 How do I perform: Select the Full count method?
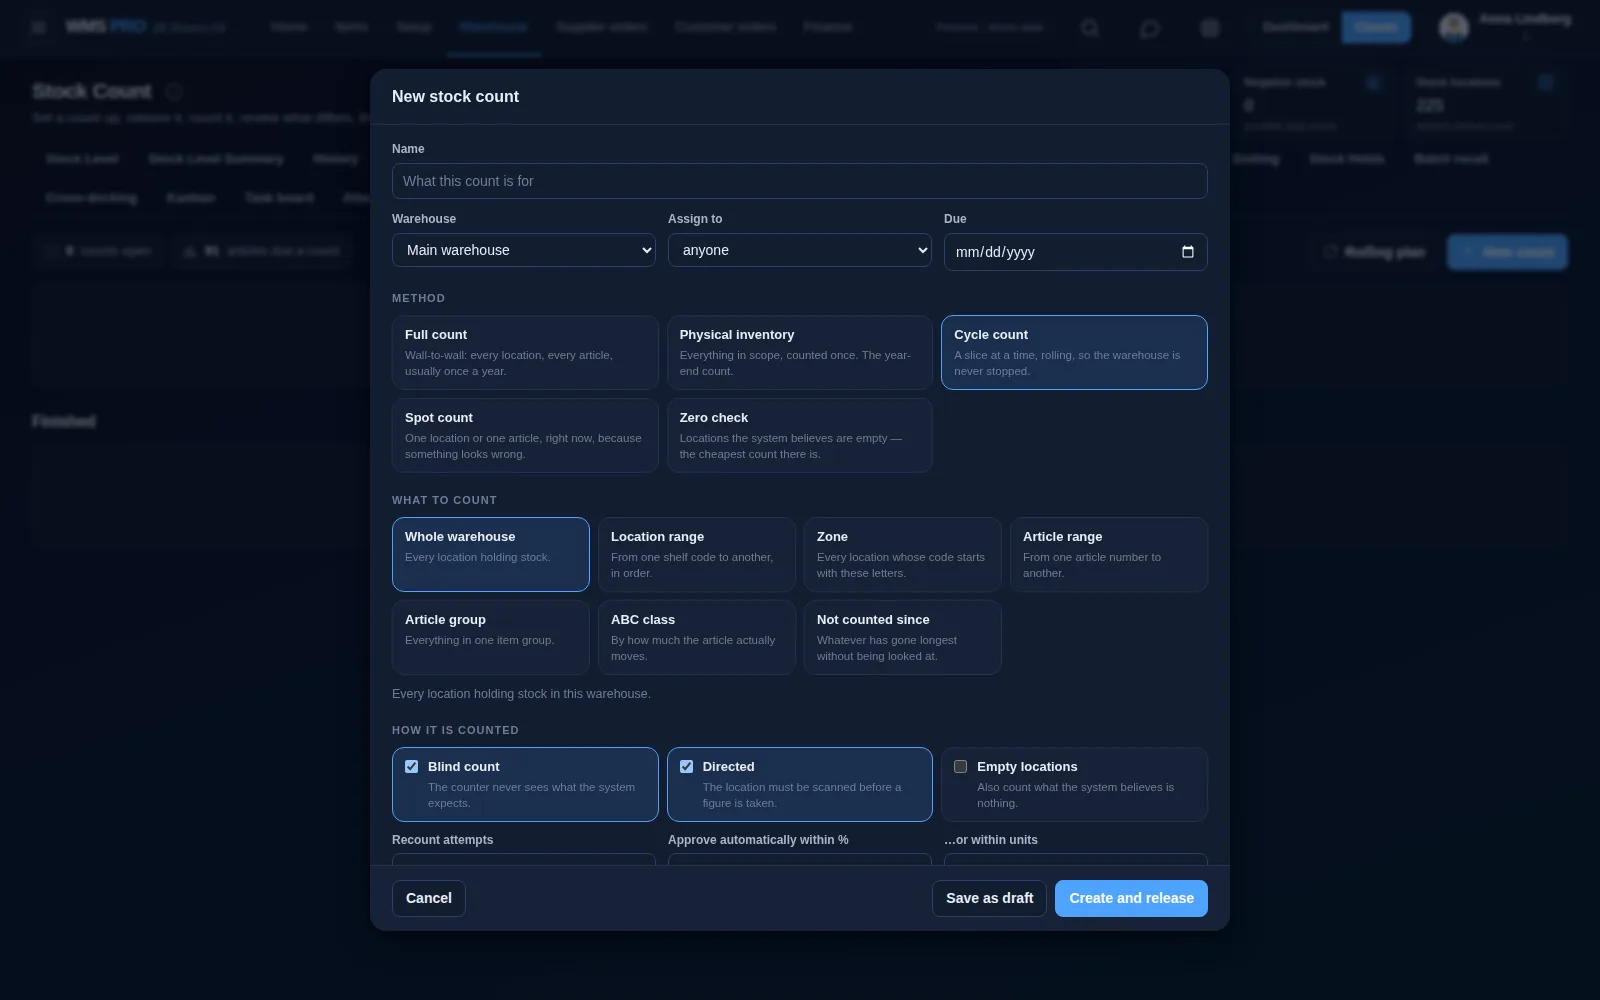(x=525, y=353)
